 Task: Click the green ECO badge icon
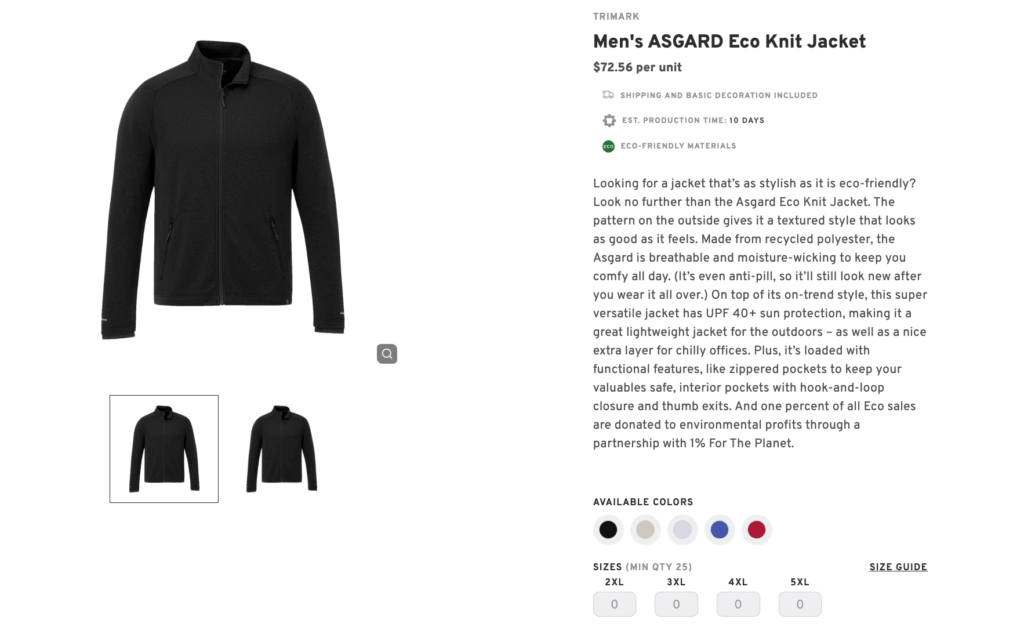(x=609, y=145)
